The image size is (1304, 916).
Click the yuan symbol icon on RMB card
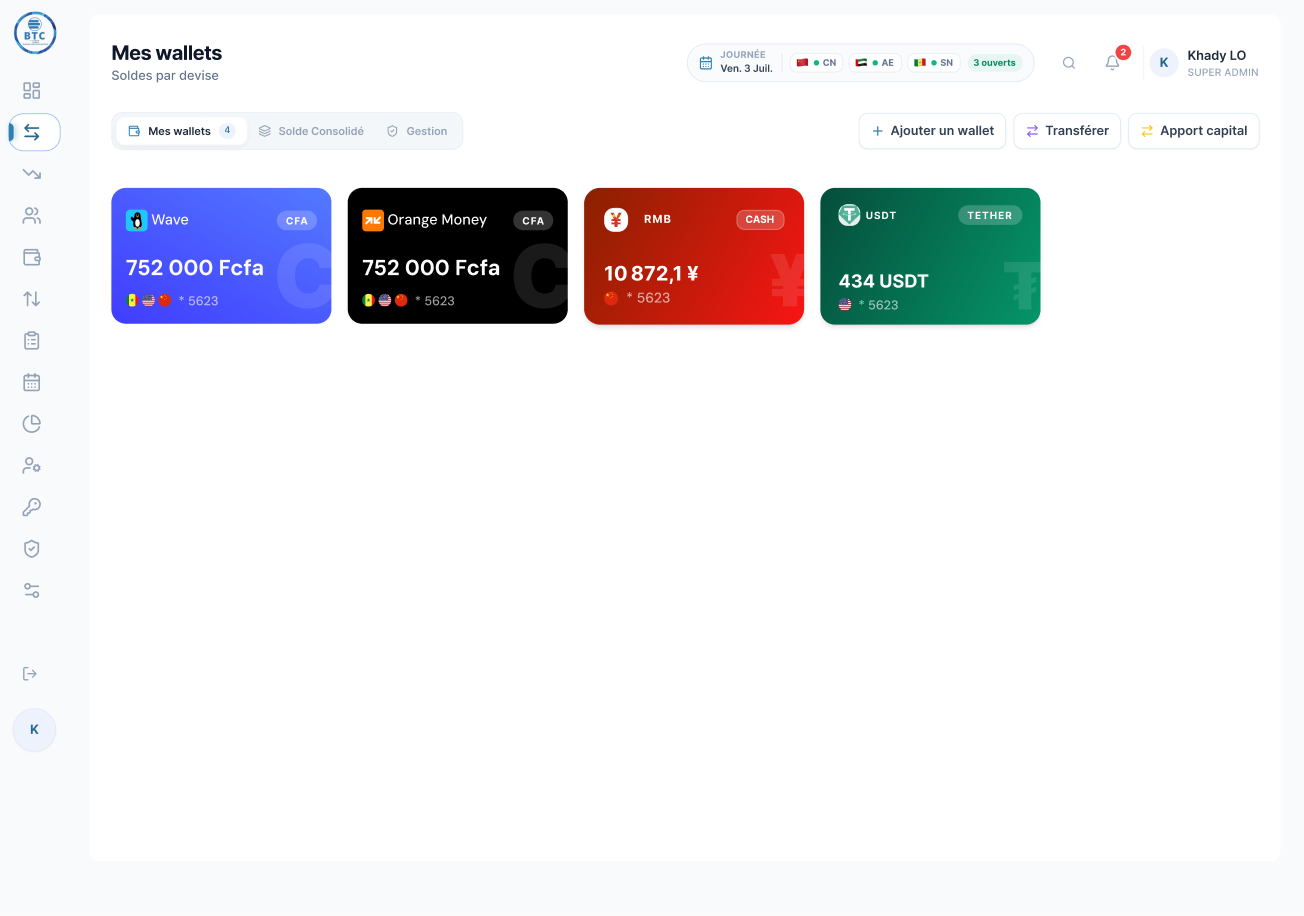coord(616,220)
